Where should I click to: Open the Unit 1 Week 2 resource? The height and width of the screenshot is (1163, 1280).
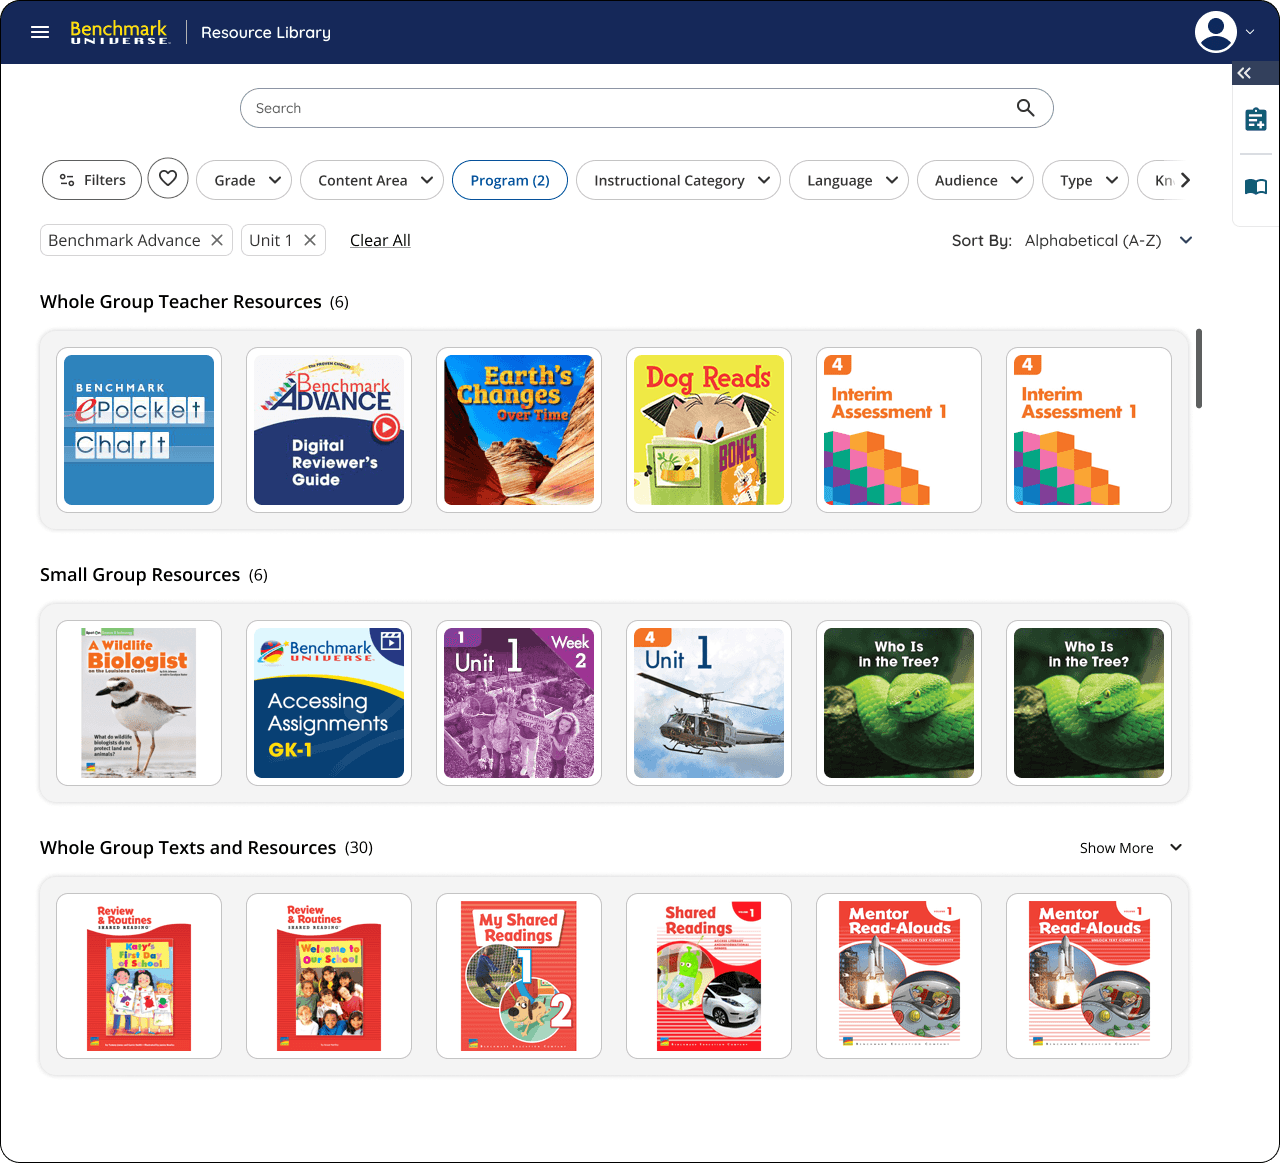click(519, 703)
